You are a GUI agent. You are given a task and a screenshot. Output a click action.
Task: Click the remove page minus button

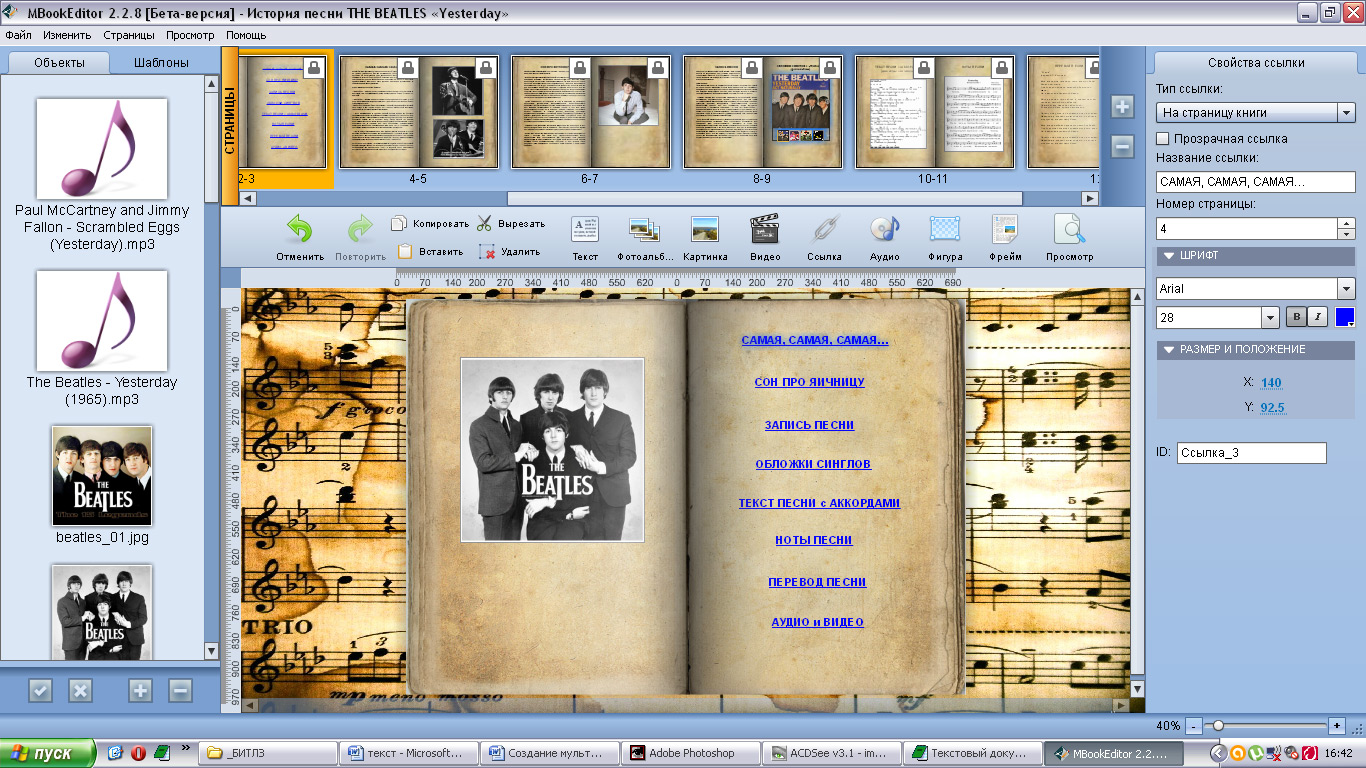coord(1123,147)
